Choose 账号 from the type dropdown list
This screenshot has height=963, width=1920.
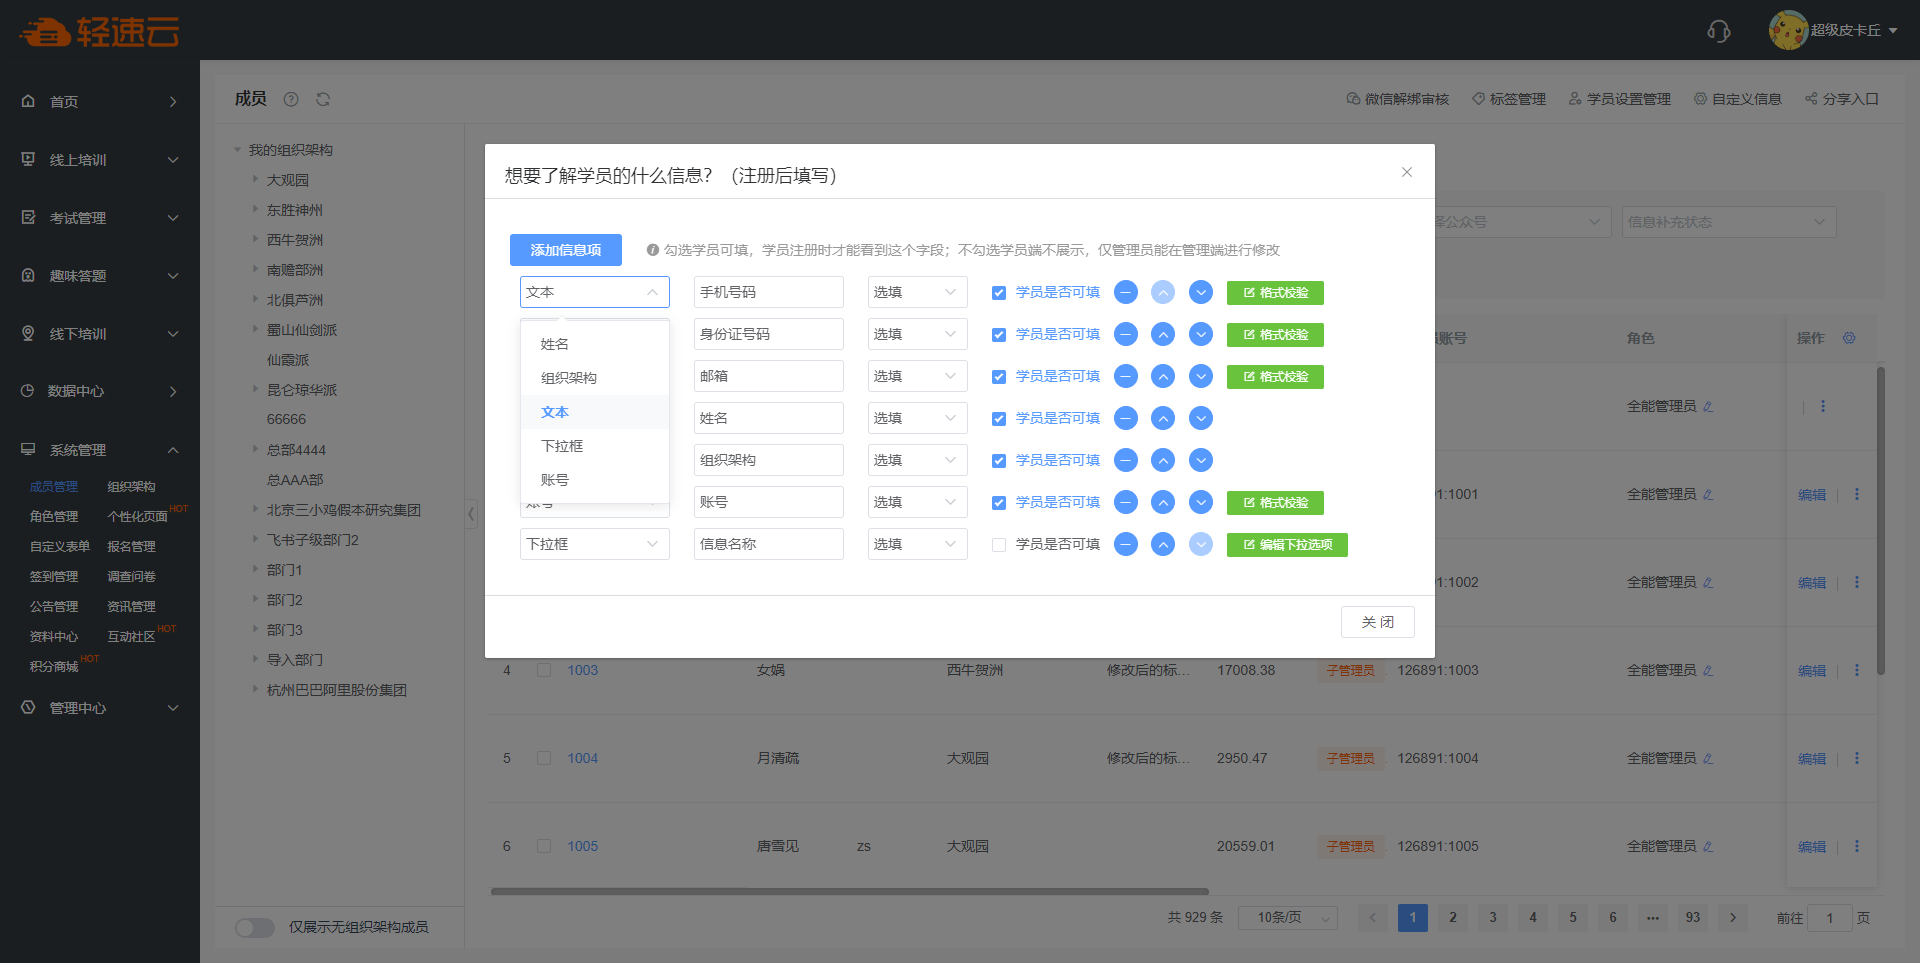[555, 480]
